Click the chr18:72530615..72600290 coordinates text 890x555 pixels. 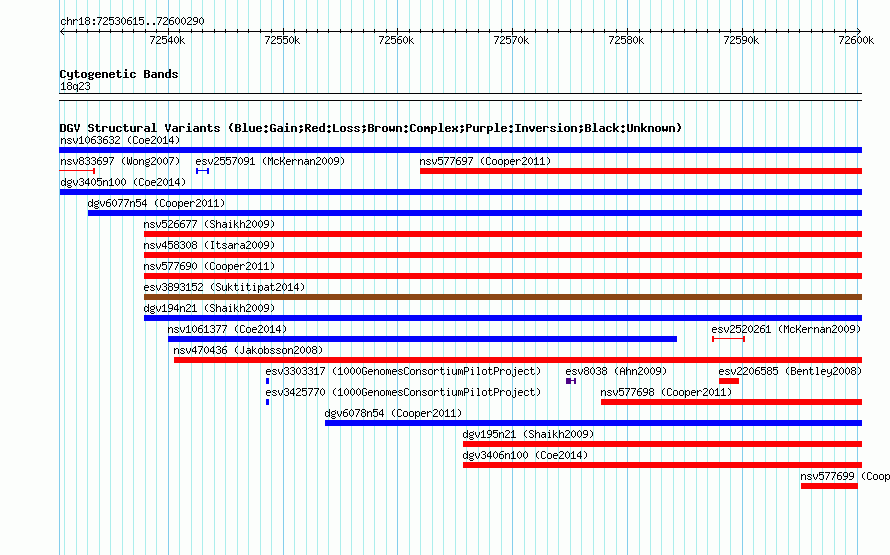click(x=132, y=21)
